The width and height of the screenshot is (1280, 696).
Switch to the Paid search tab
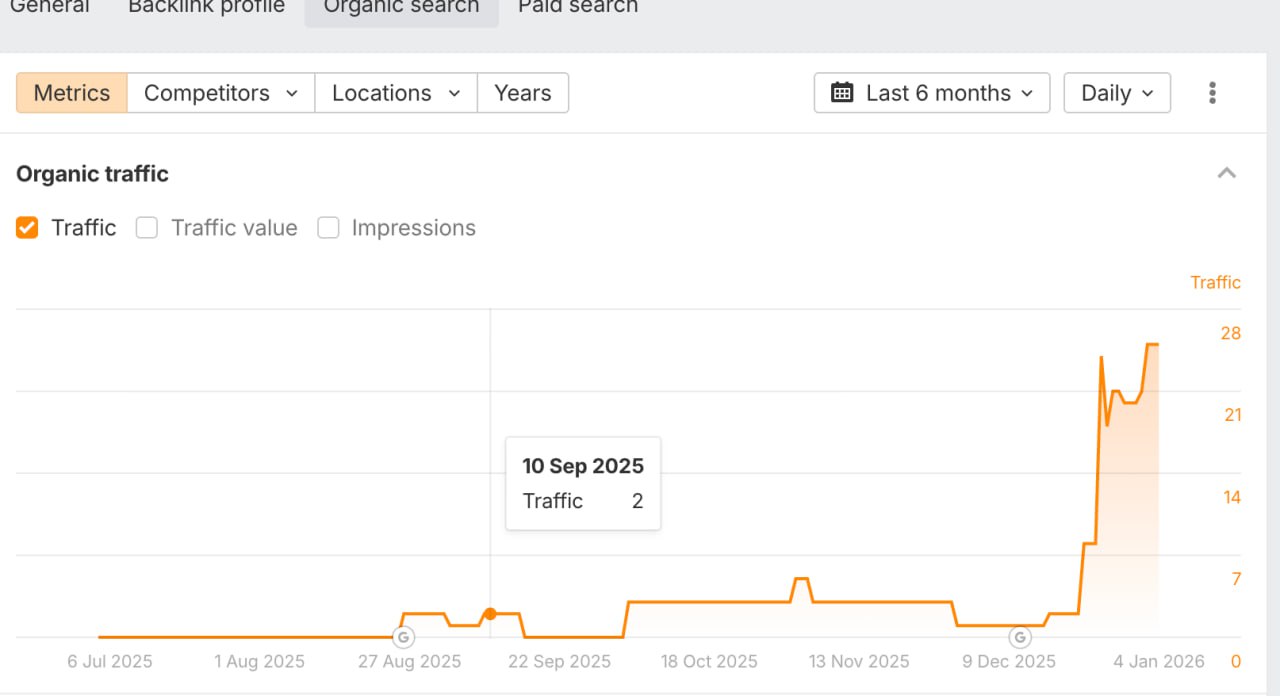pos(578,8)
